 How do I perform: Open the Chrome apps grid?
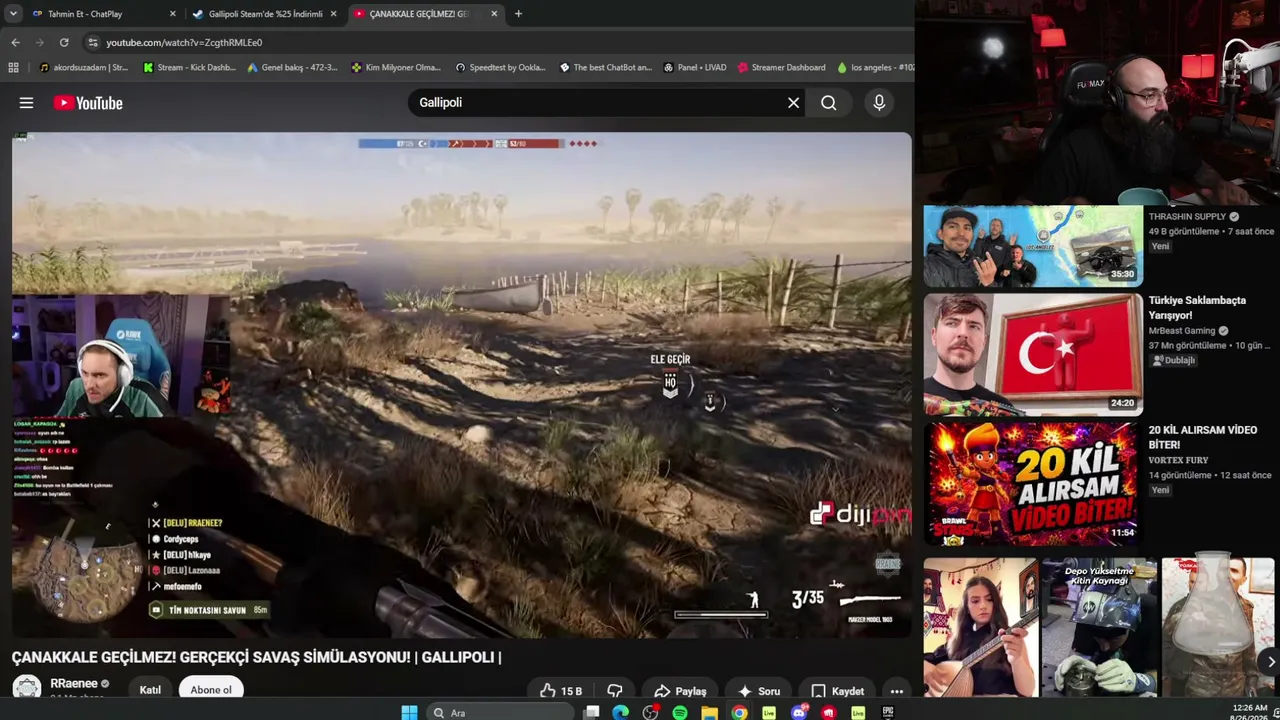(13, 67)
